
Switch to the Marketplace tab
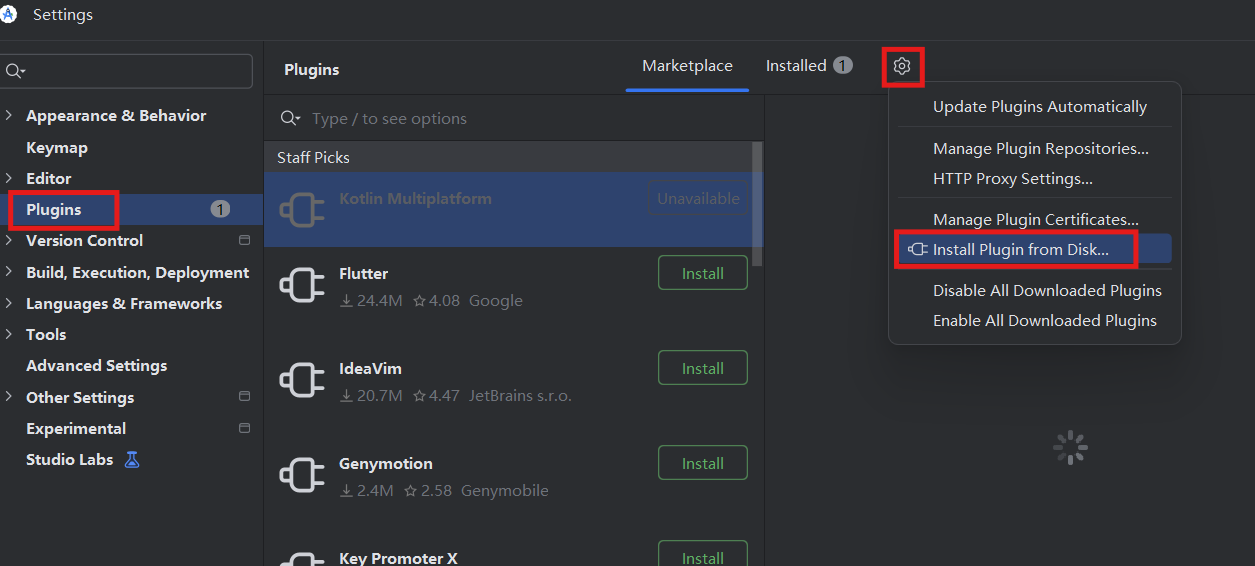[687, 66]
